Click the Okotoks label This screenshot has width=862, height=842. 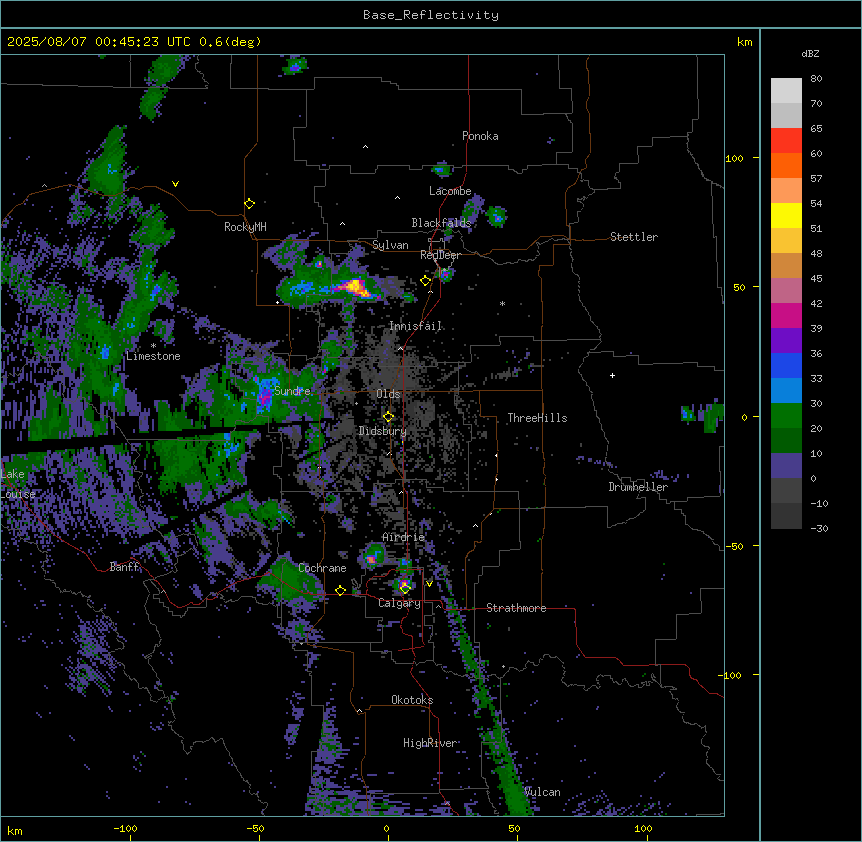click(412, 700)
